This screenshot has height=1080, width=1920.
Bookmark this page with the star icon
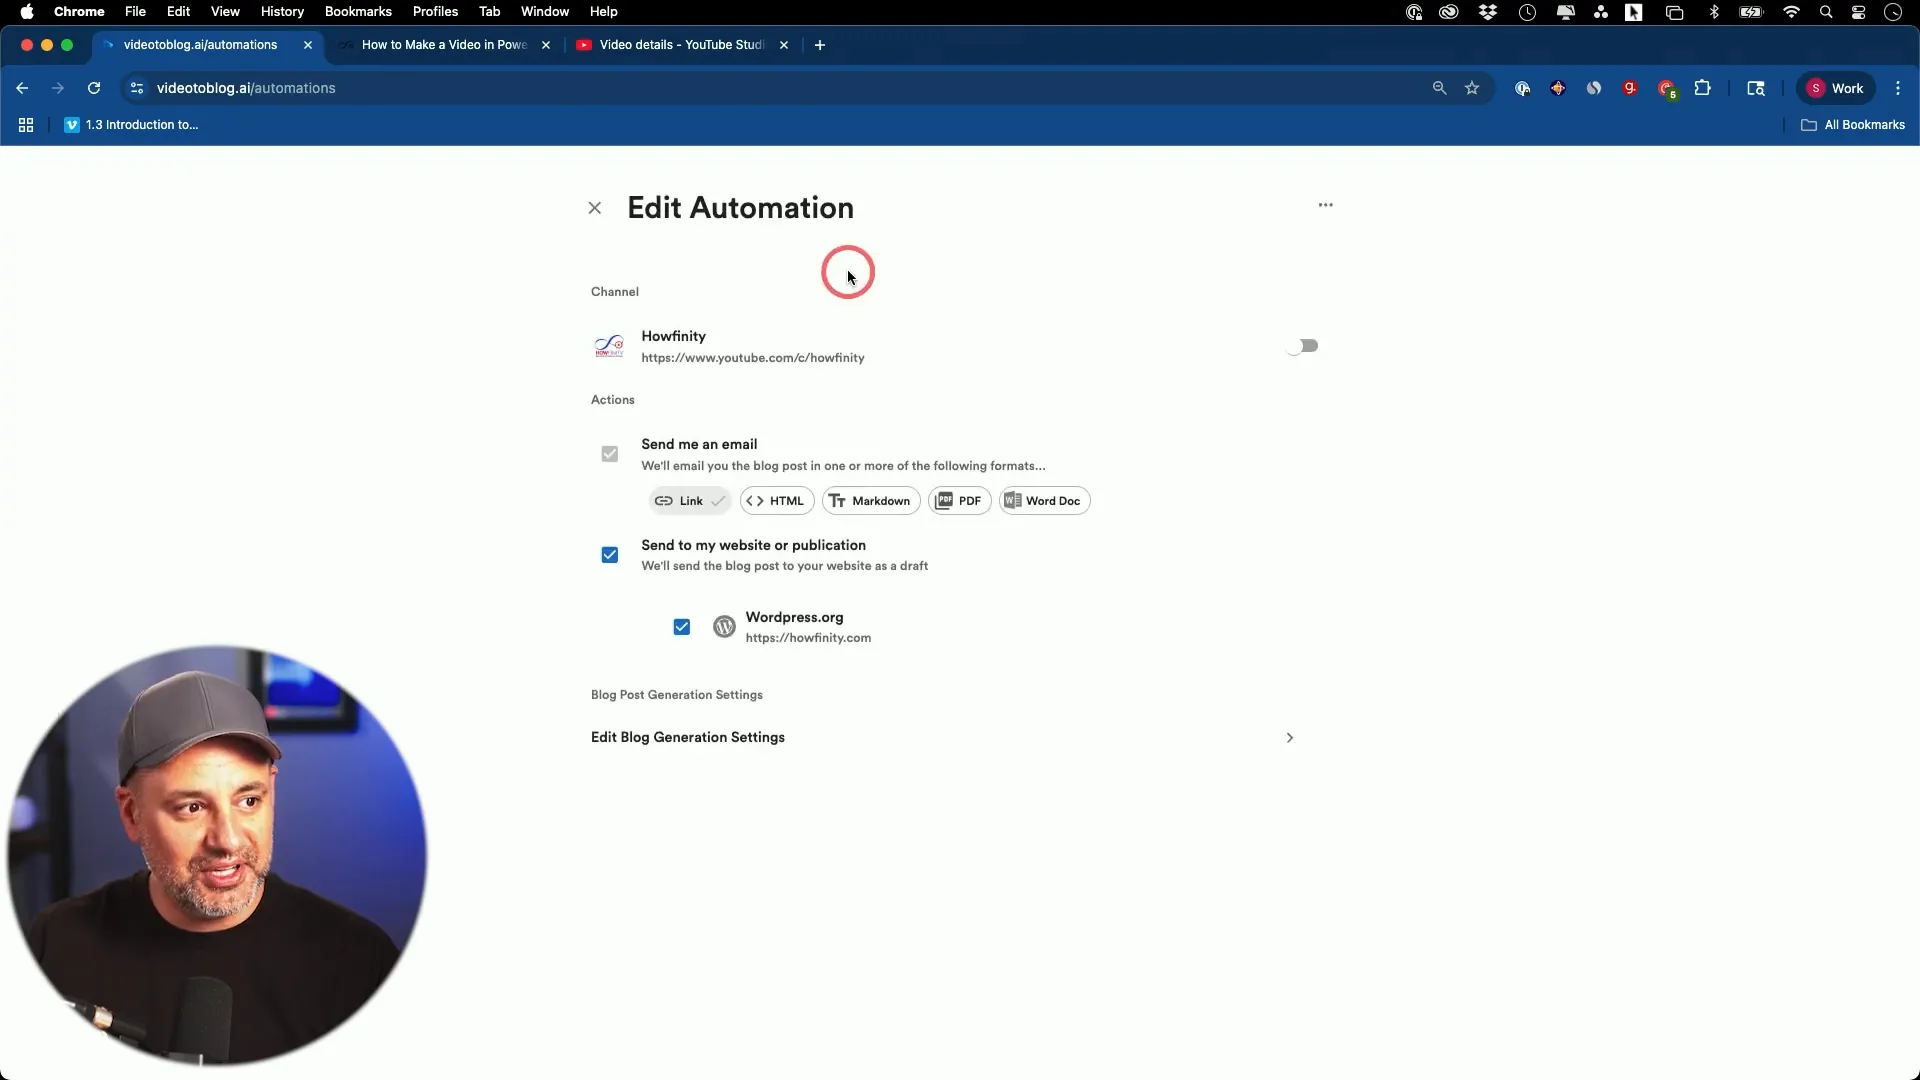1472,88
